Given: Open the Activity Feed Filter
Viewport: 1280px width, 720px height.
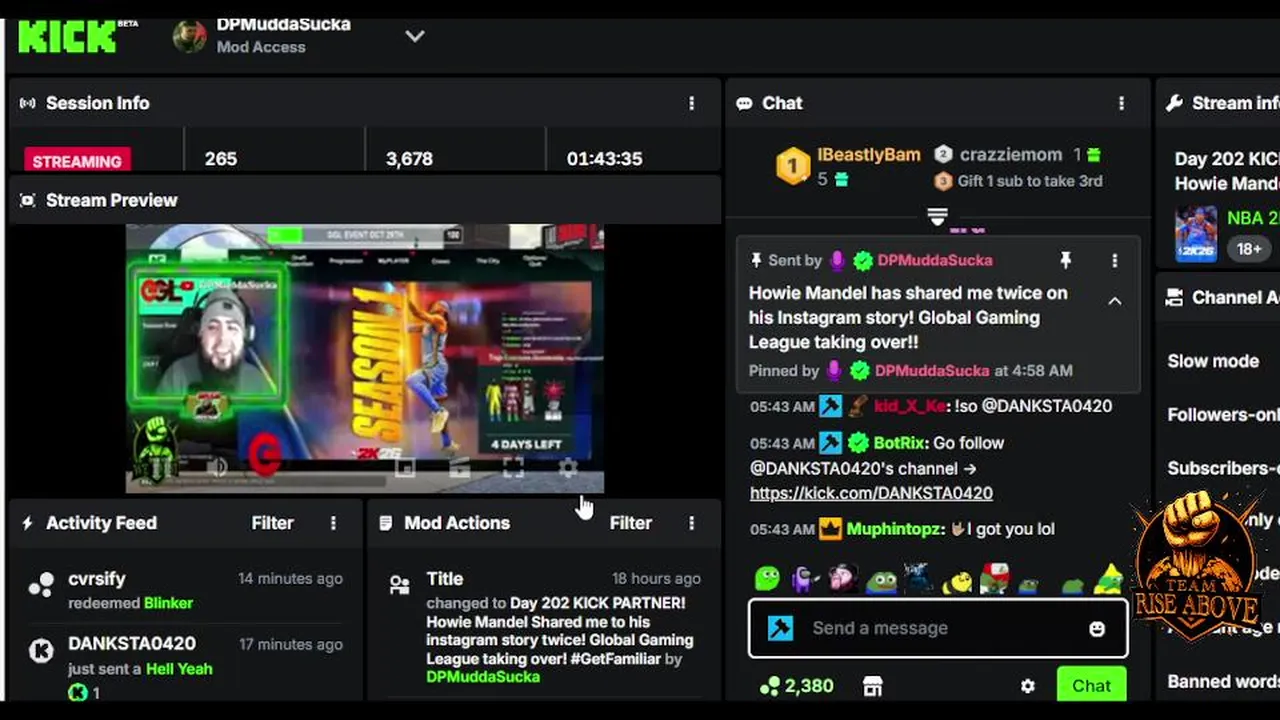Looking at the screenshot, I should [272, 523].
